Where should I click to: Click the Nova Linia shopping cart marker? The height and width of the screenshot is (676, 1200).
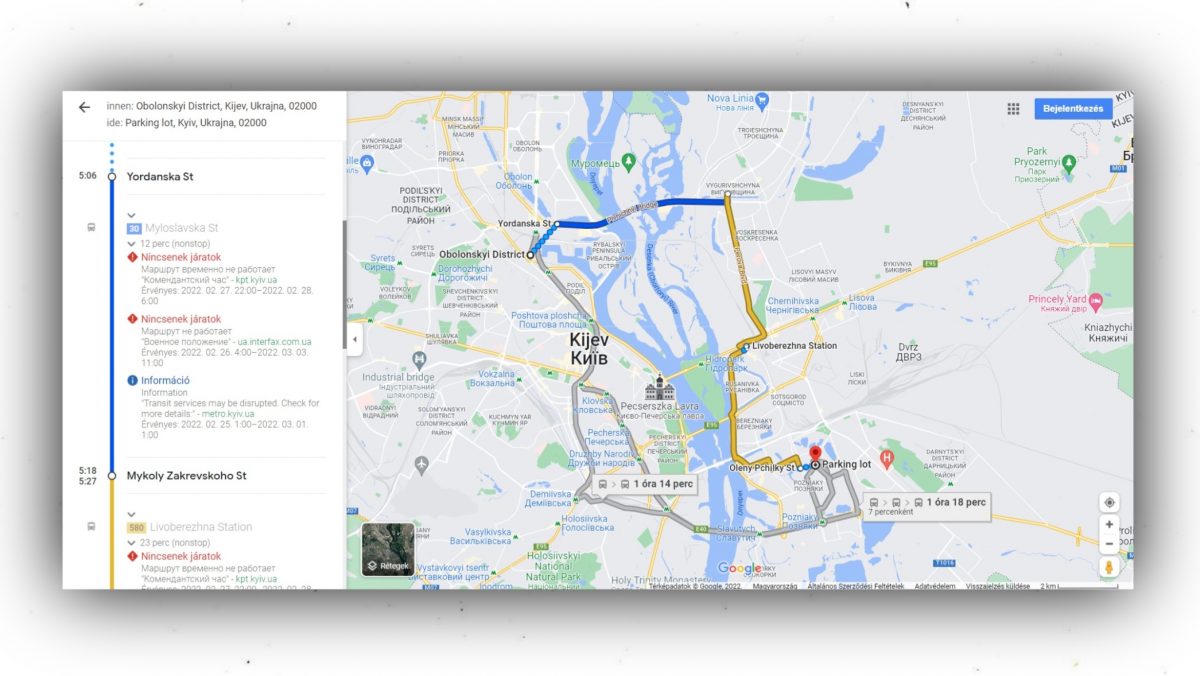(762, 99)
